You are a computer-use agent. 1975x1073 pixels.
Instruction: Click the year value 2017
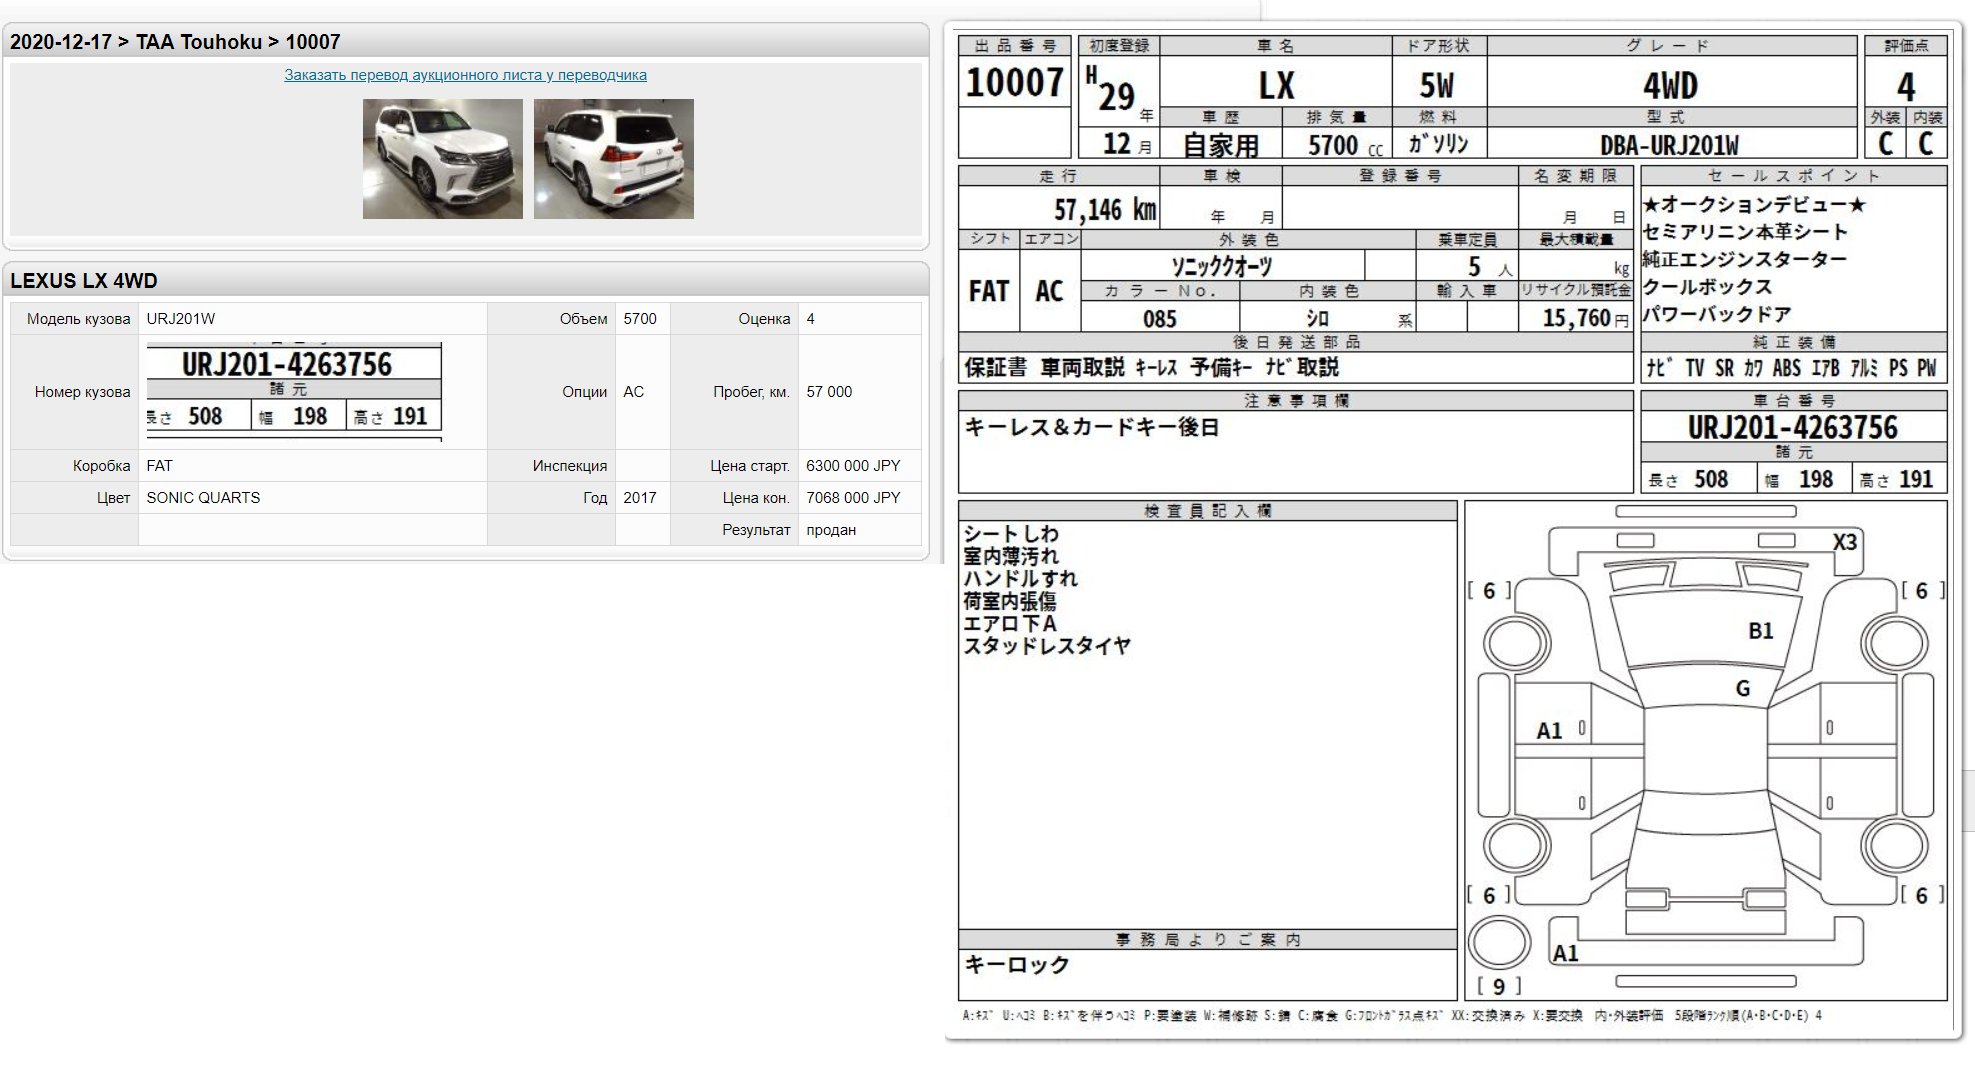(x=640, y=498)
